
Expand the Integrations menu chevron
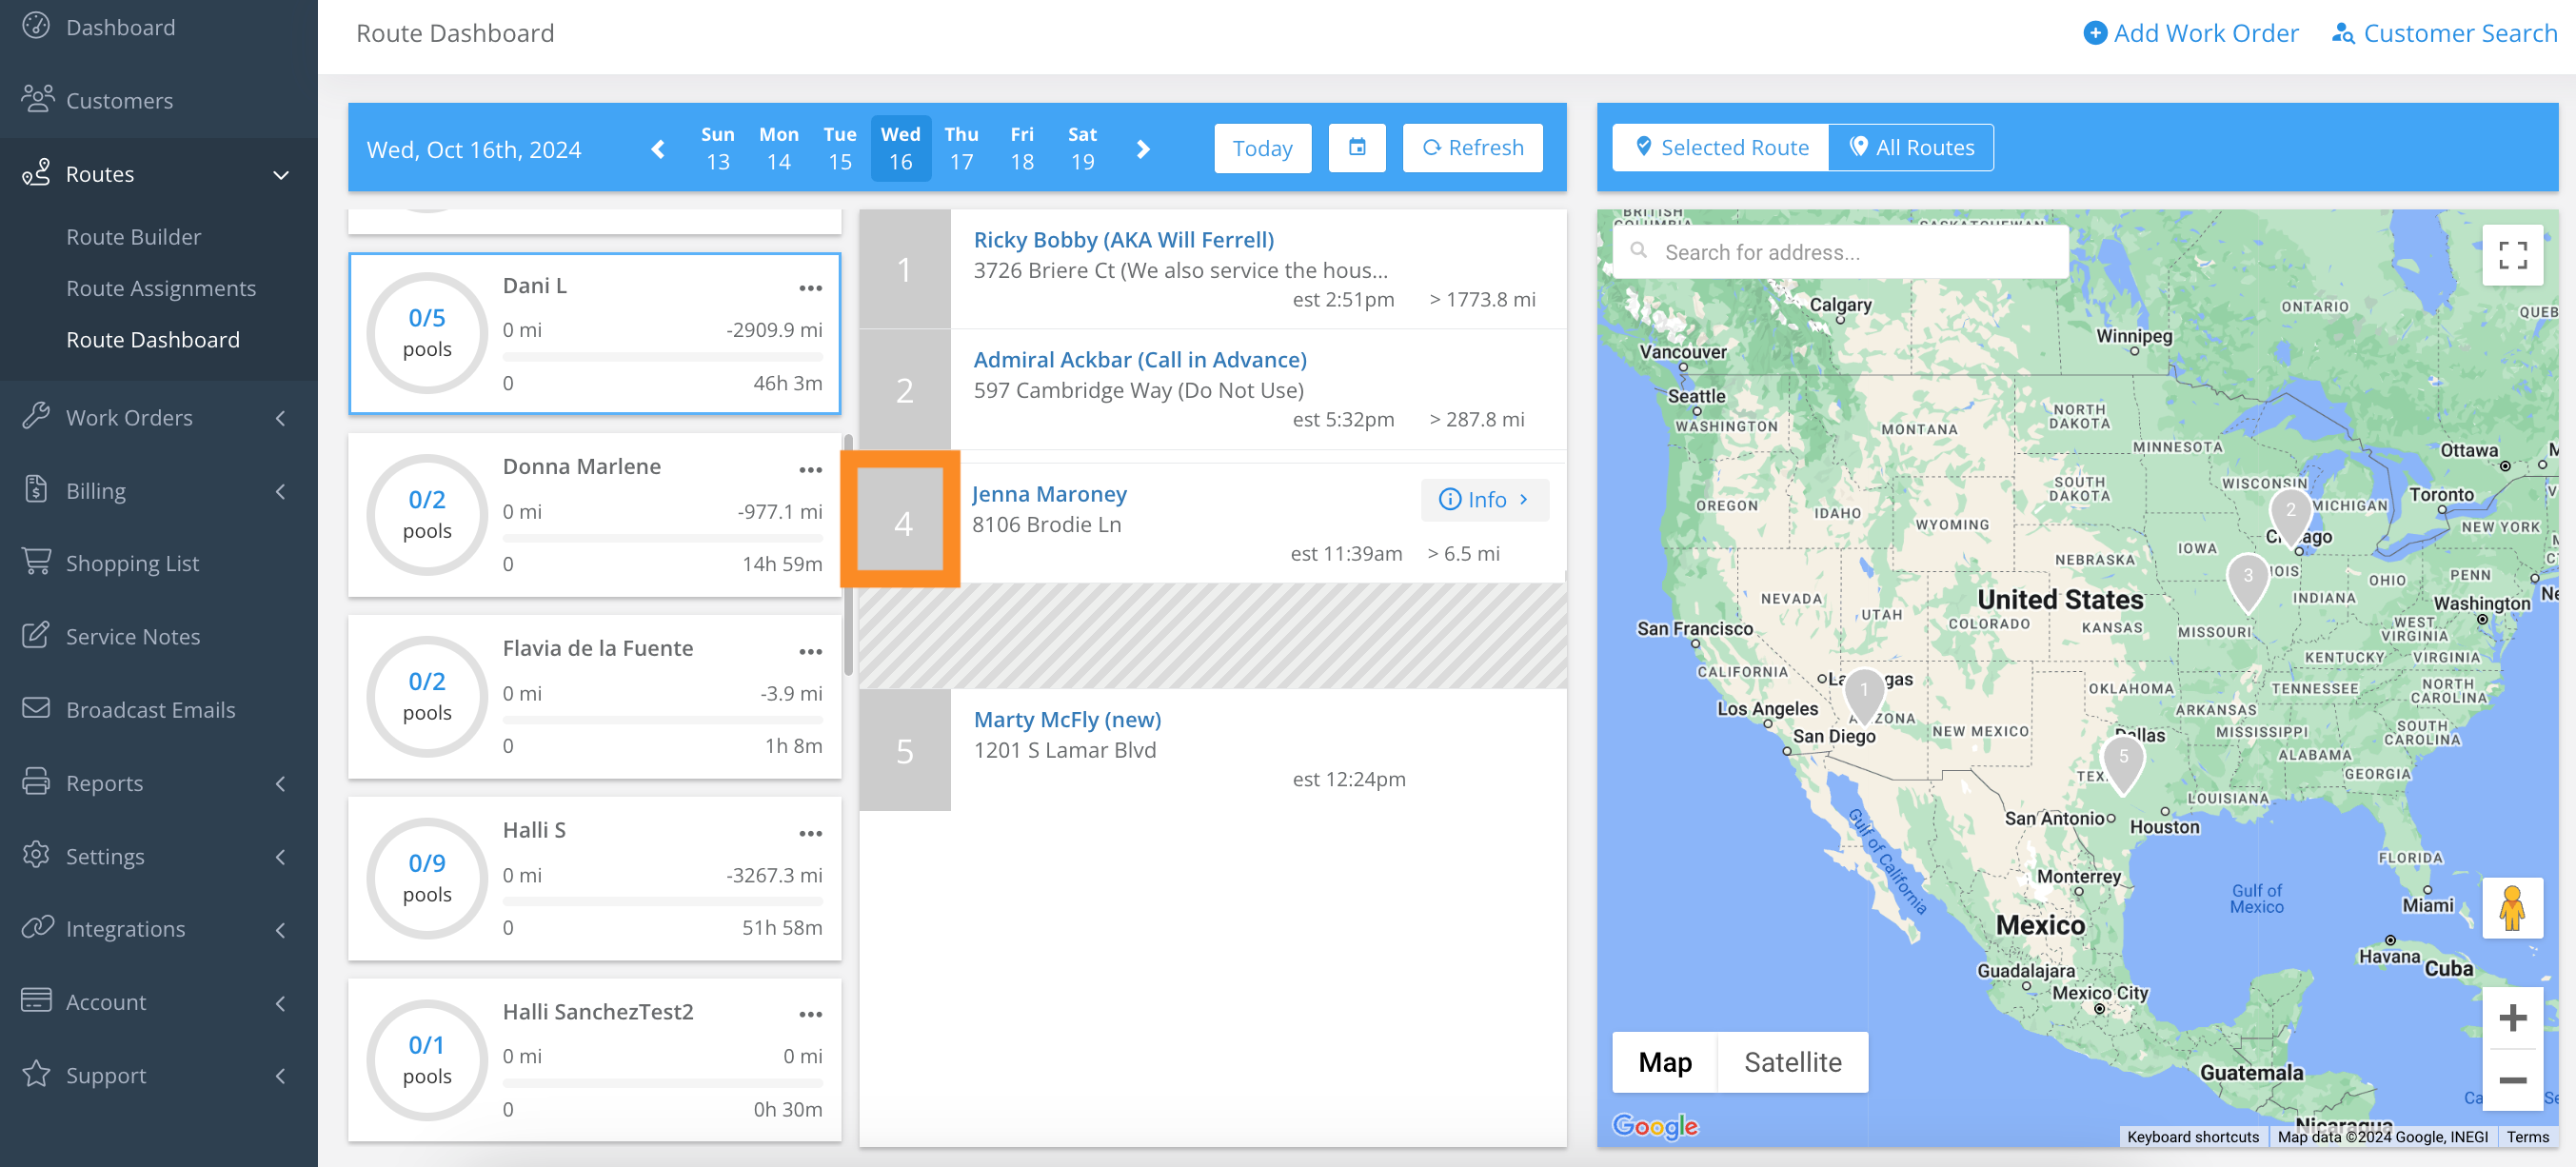point(281,930)
